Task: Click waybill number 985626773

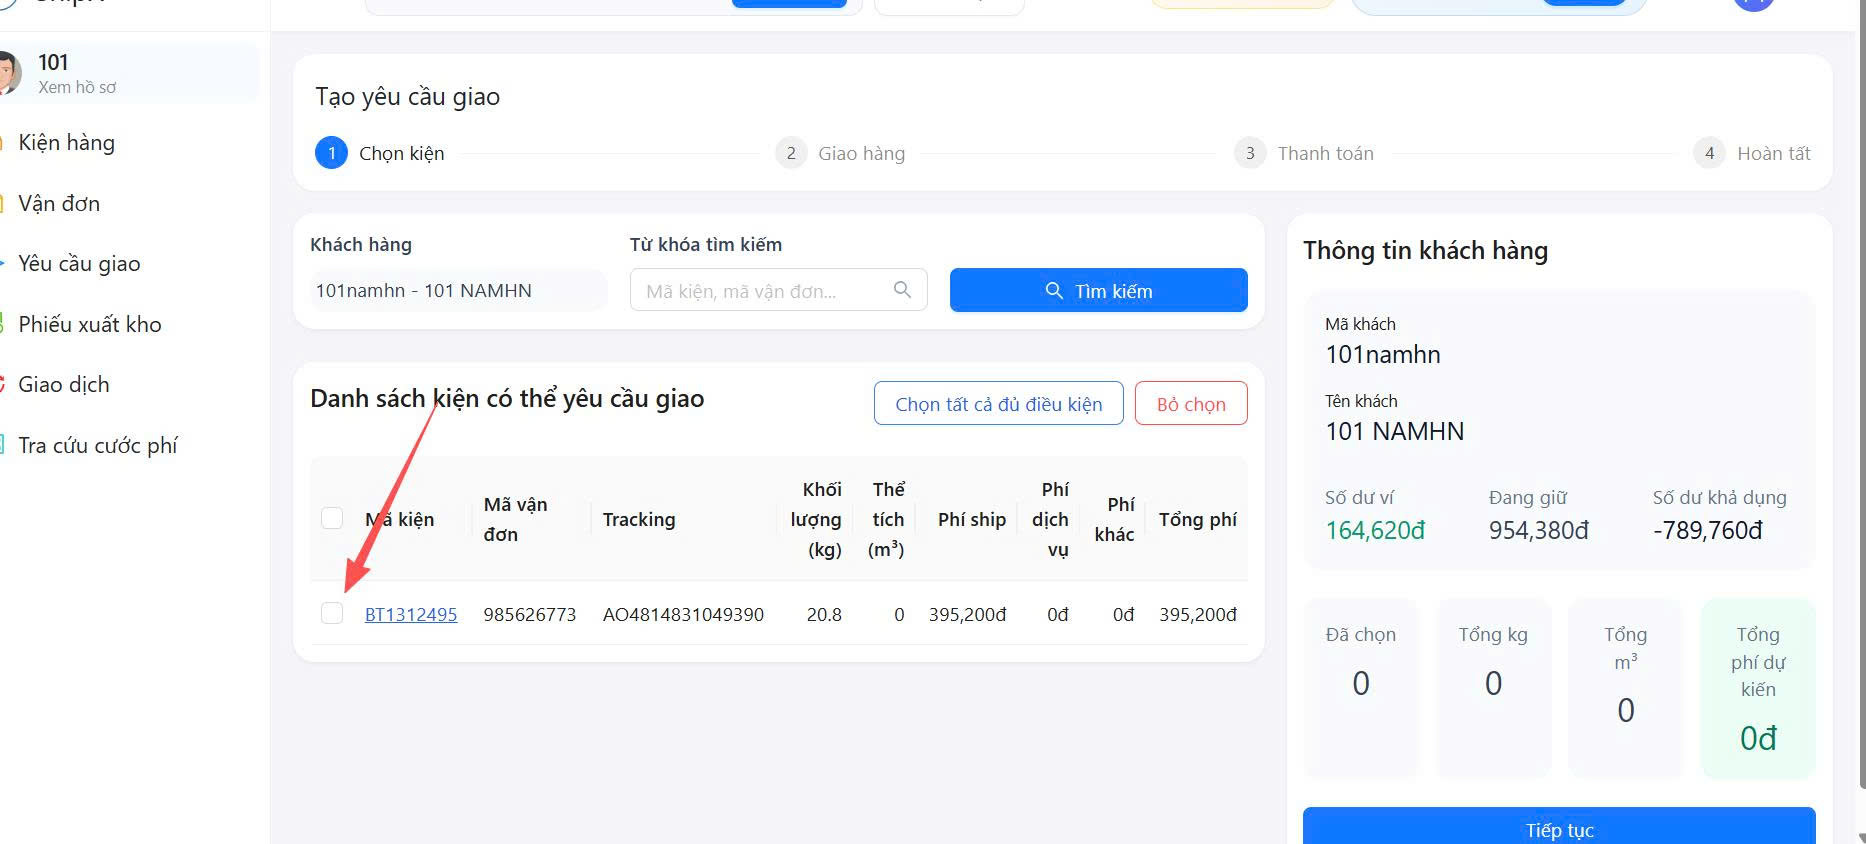Action: click(x=530, y=614)
